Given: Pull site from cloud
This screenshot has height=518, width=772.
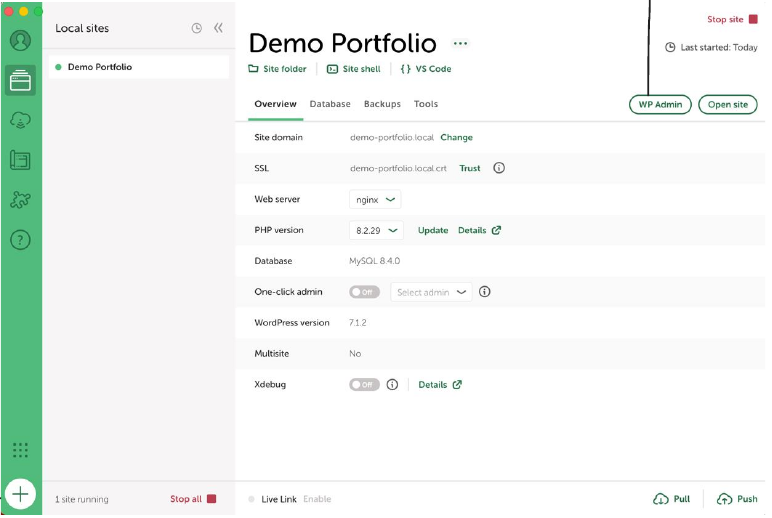Looking at the screenshot, I should point(672,499).
